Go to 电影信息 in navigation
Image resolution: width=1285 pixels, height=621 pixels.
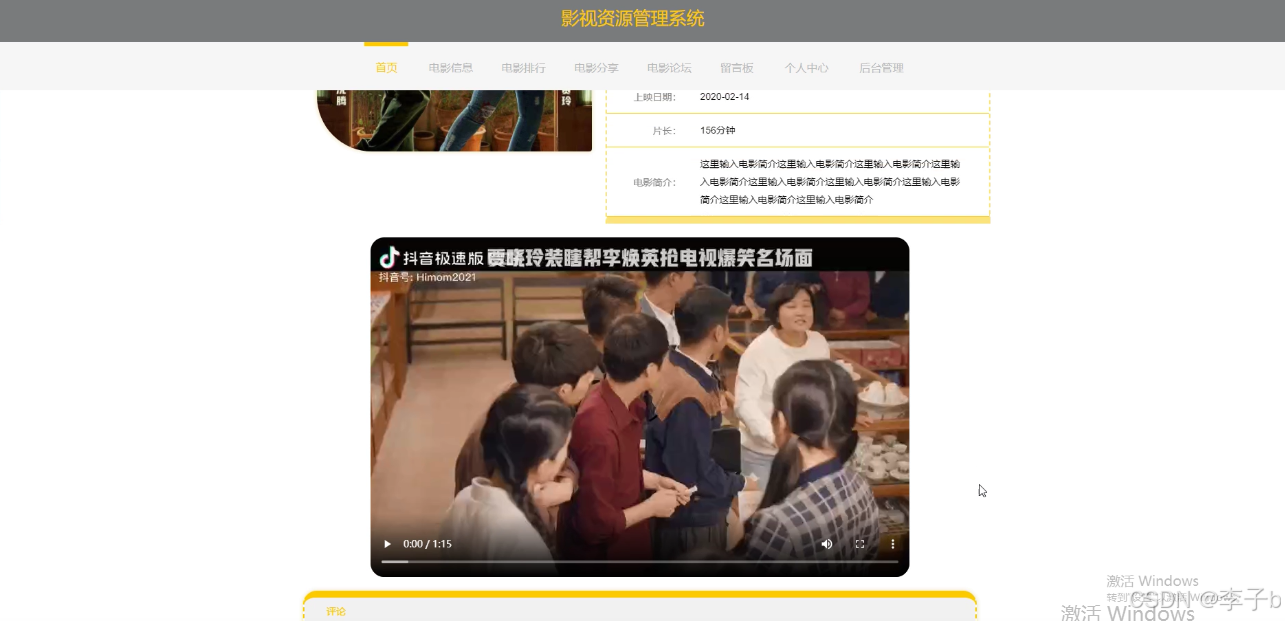[x=451, y=68]
